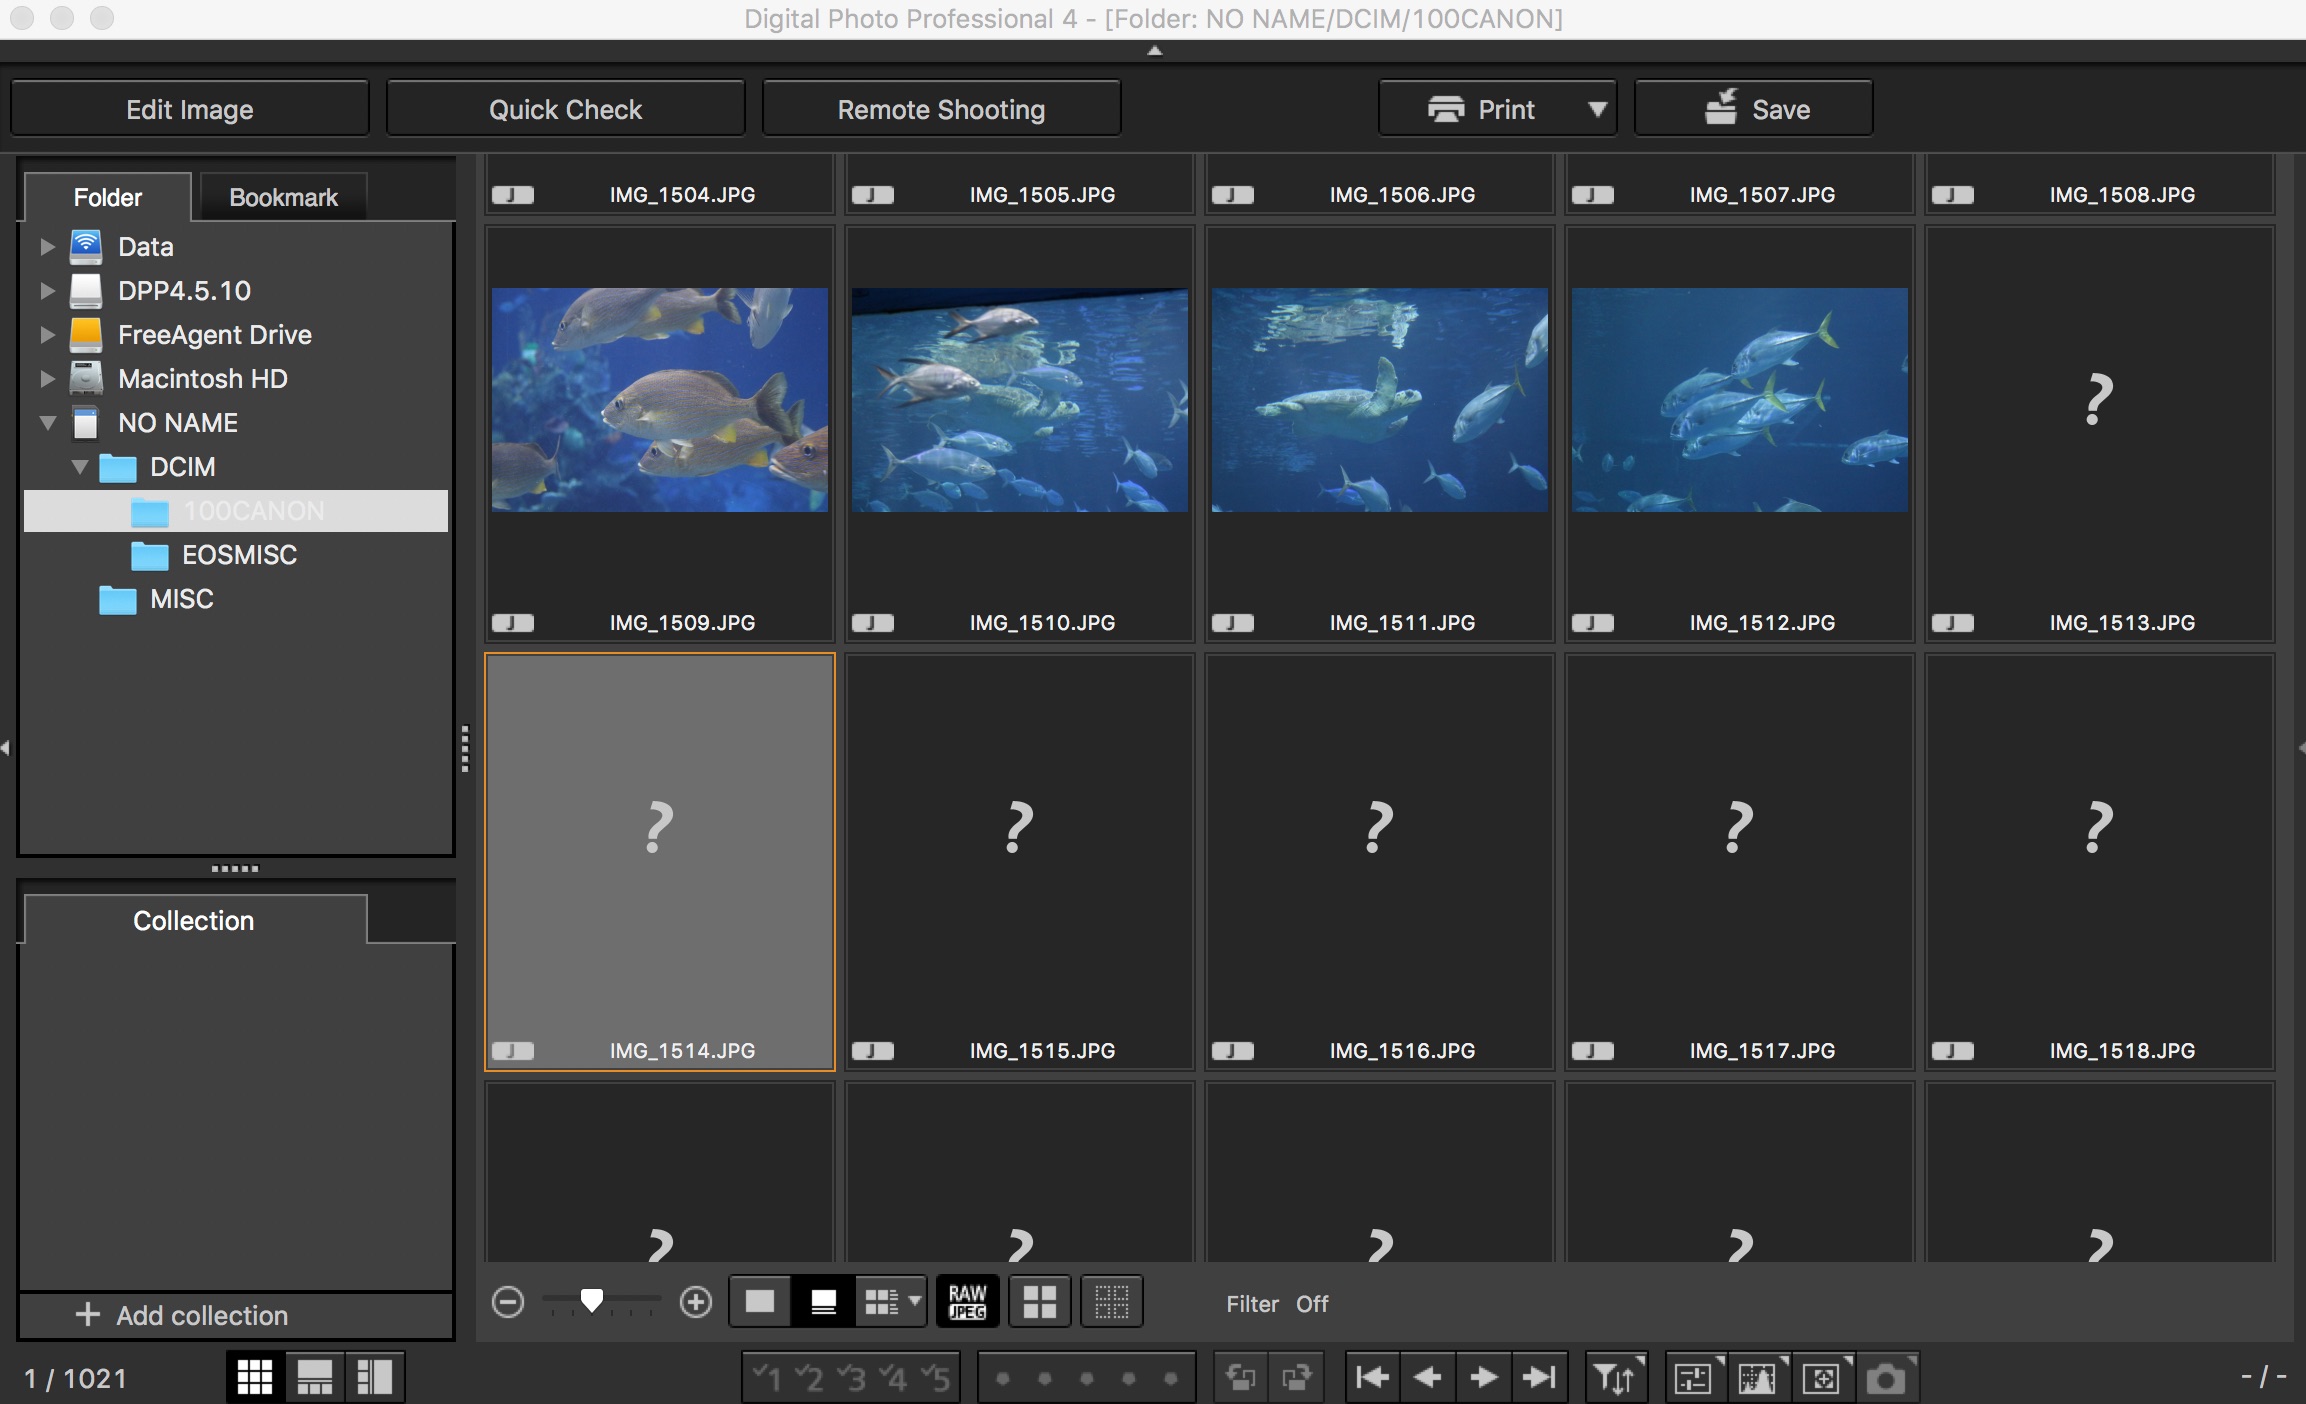Screen dimensions: 2306x1404
Task: Switch to thumbnail grid layout view
Action: coord(254,1378)
